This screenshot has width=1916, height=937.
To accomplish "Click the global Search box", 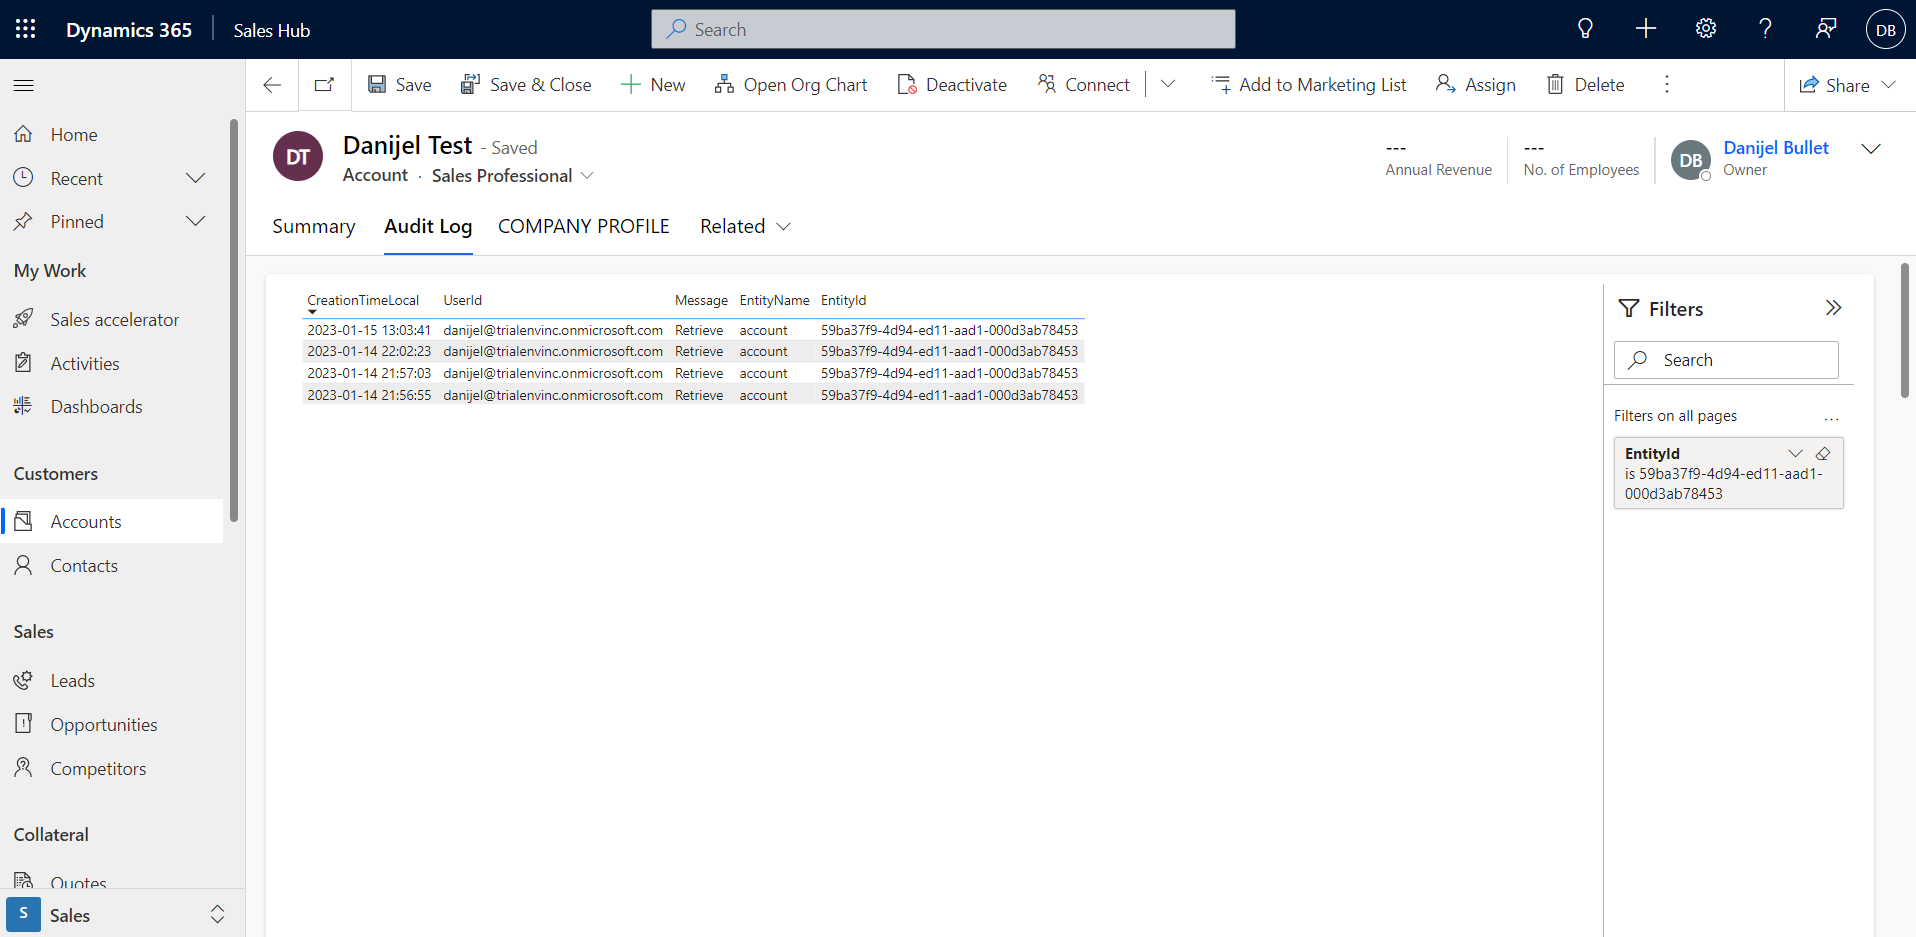I will point(943,29).
